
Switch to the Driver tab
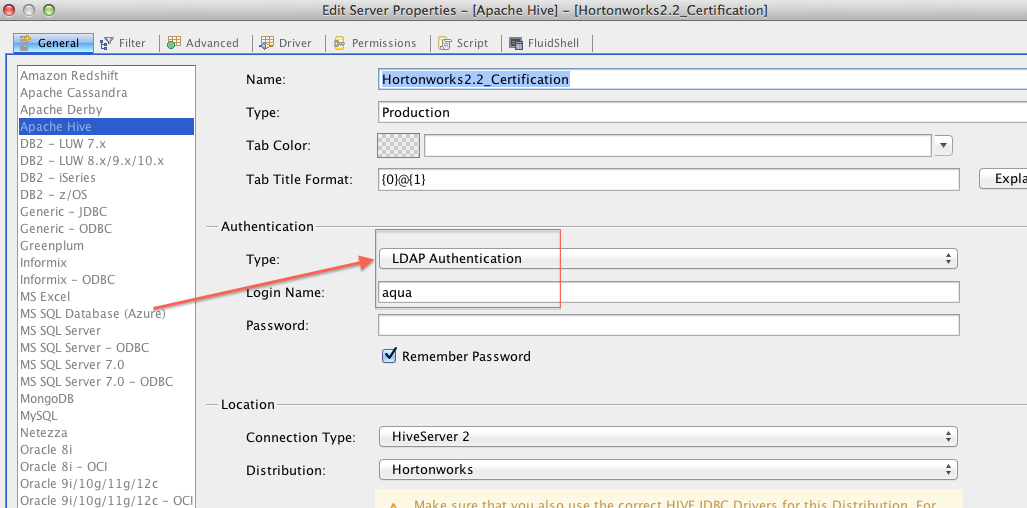[x=286, y=43]
